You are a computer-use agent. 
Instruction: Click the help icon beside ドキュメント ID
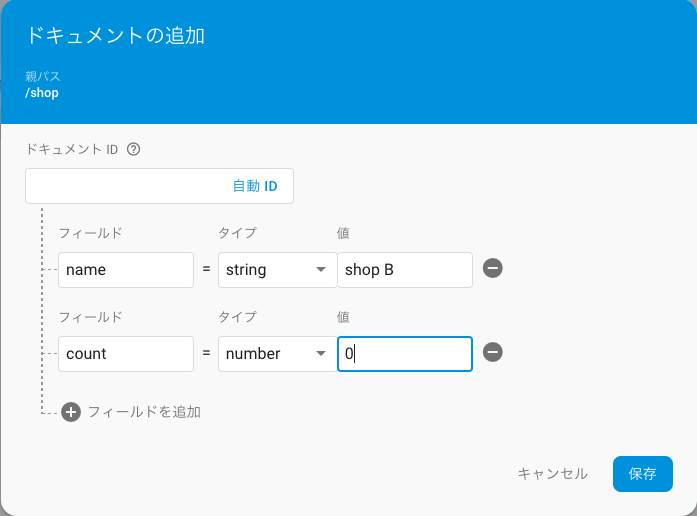(x=133, y=149)
